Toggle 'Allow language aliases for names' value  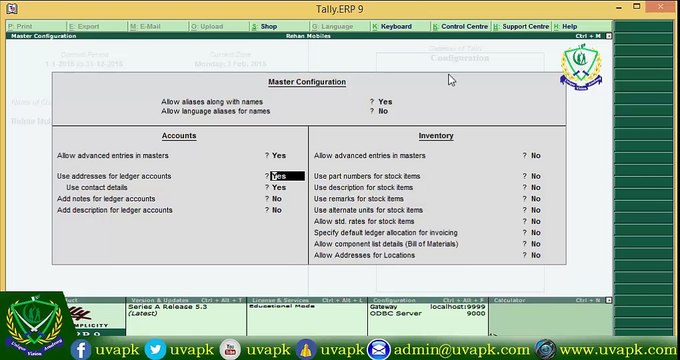383,111
